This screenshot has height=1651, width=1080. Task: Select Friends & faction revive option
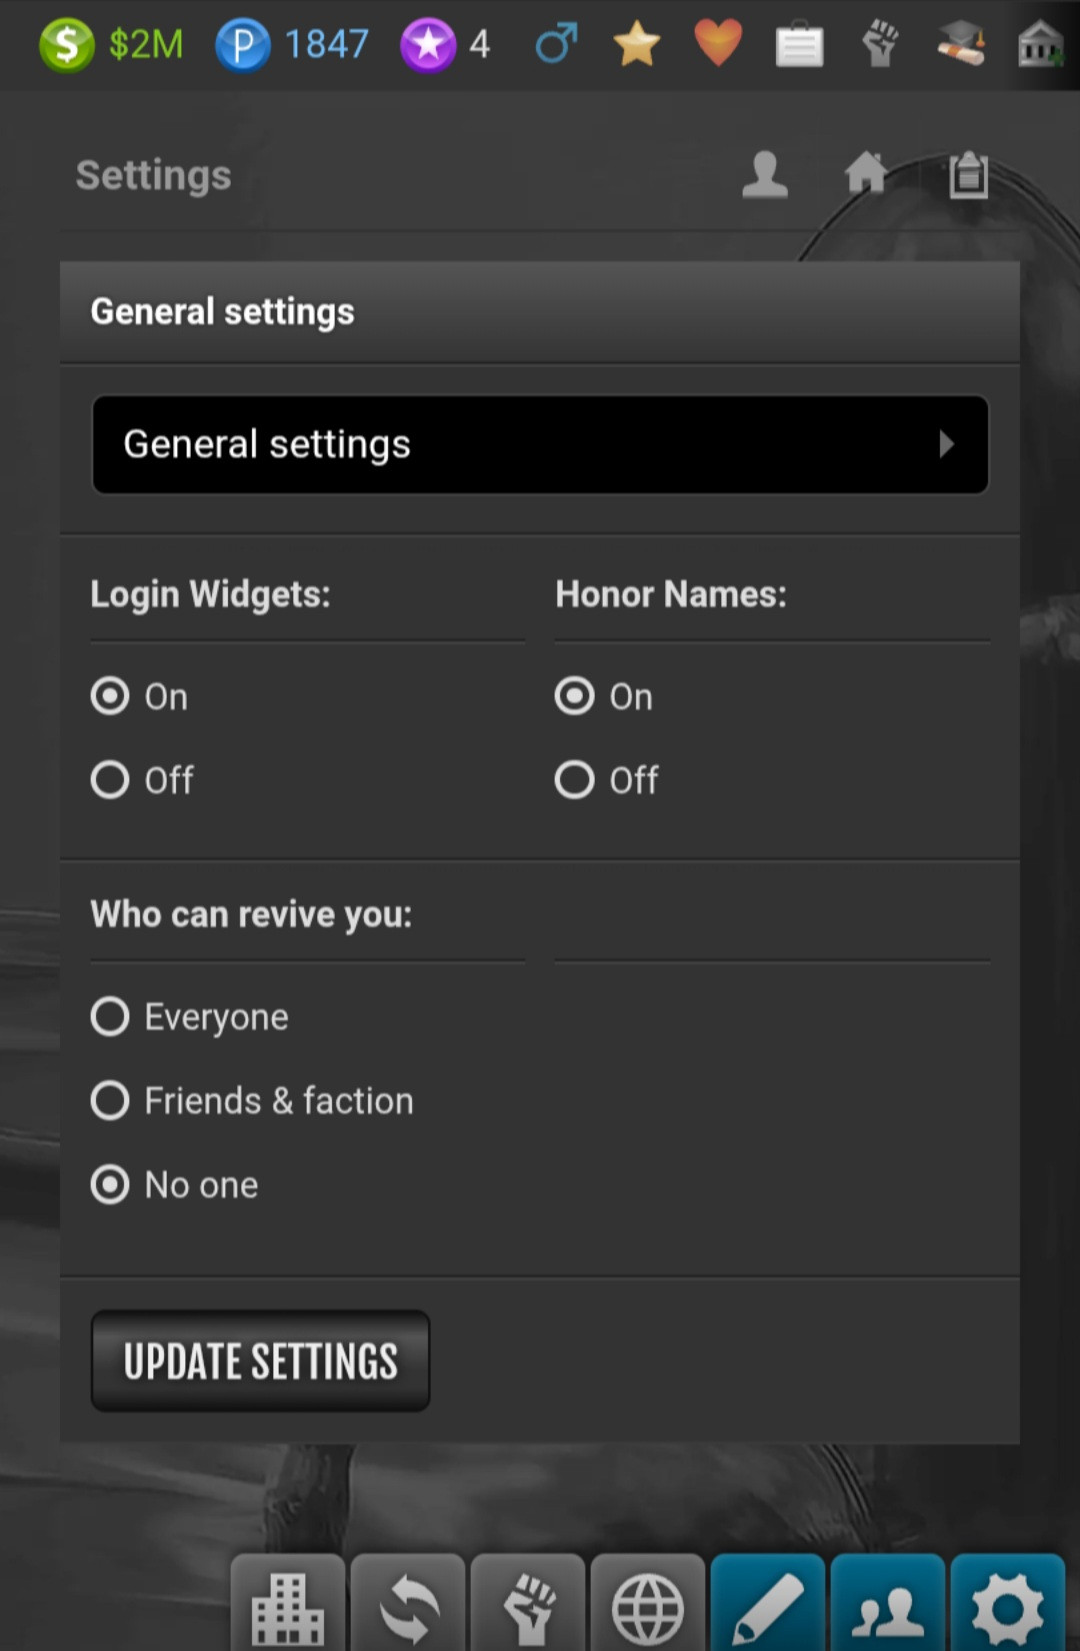coord(110,1101)
